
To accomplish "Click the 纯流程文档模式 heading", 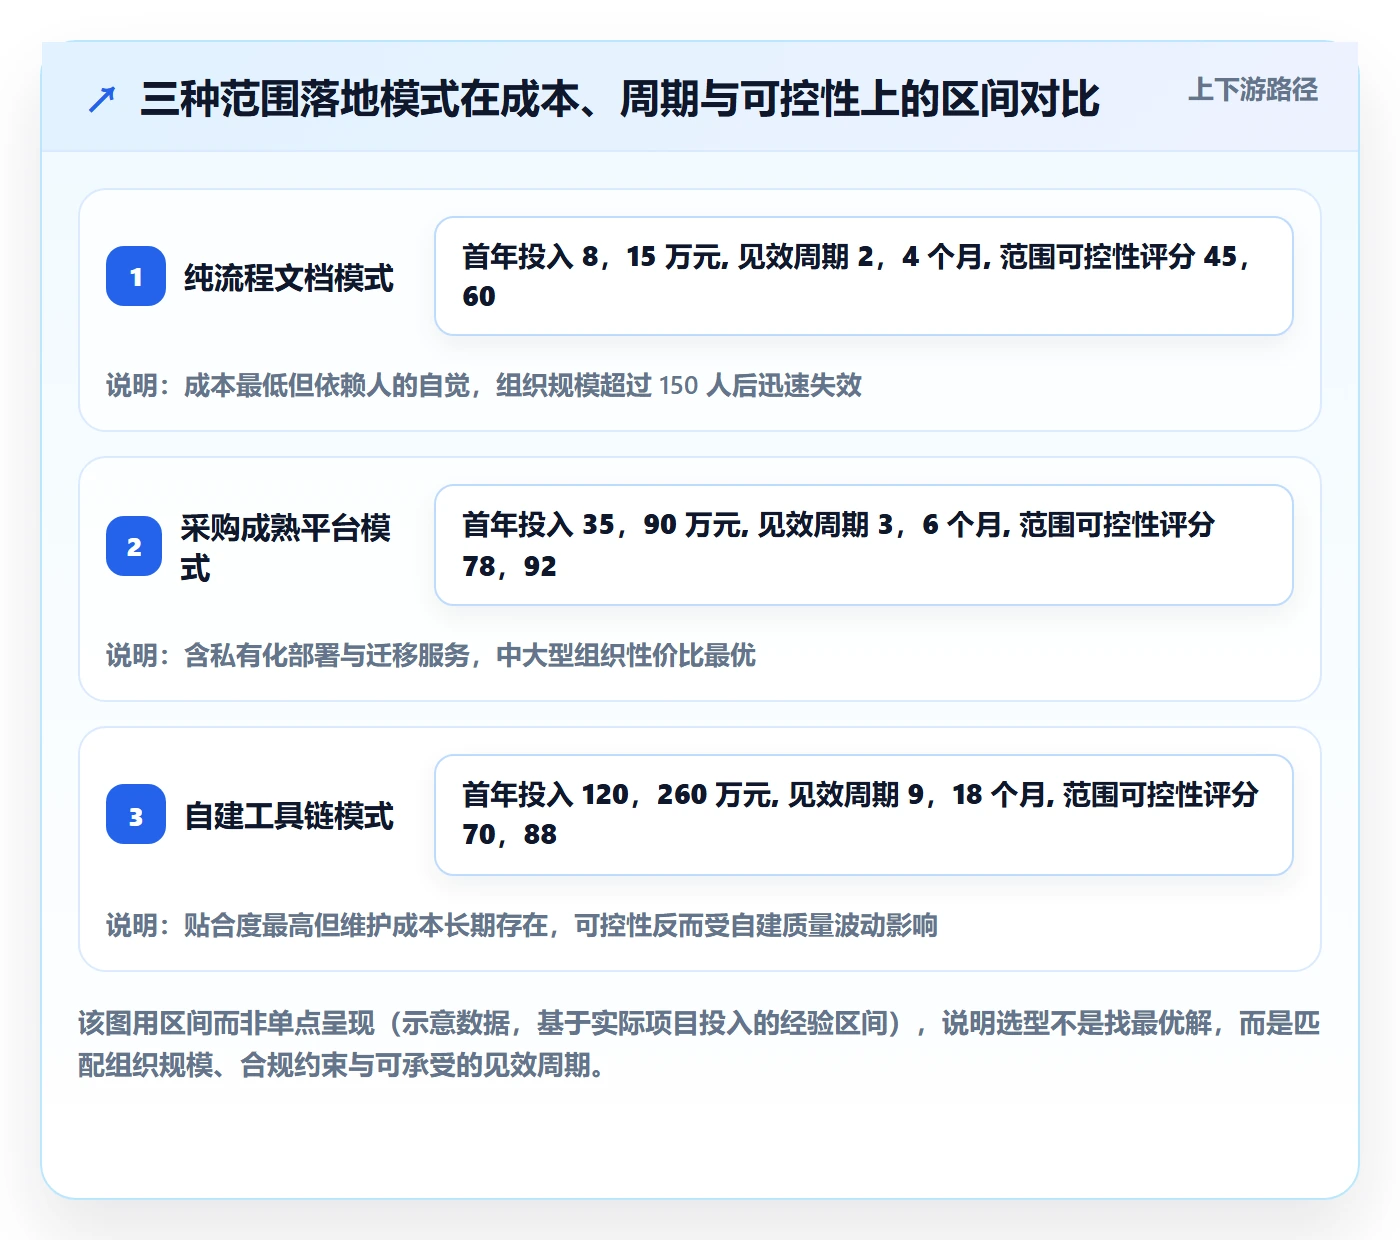I will (289, 277).
